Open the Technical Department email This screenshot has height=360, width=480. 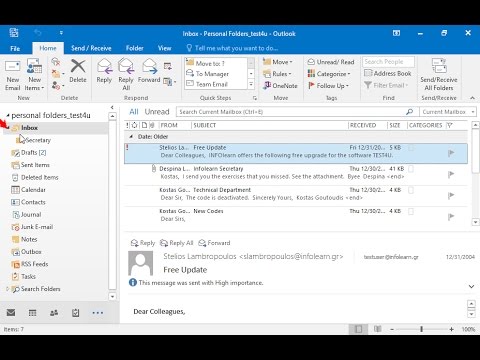coord(296,195)
